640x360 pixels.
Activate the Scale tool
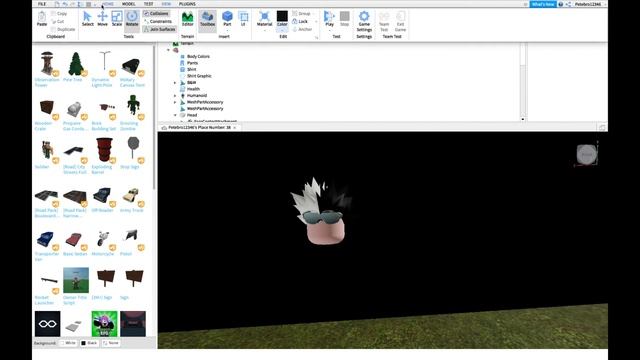[x=117, y=19]
